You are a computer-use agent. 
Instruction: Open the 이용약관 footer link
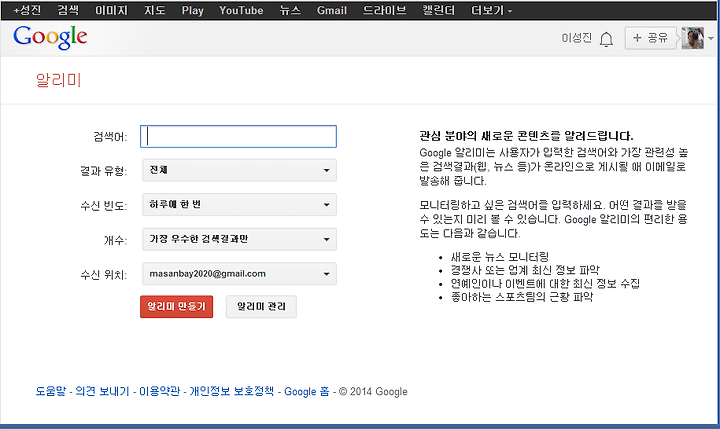tap(159, 391)
